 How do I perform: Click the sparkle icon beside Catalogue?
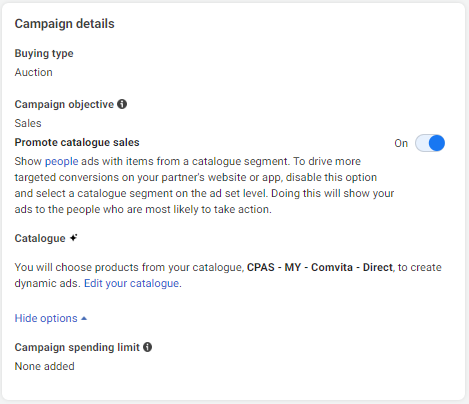pyautogui.click(x=74, y=238)
